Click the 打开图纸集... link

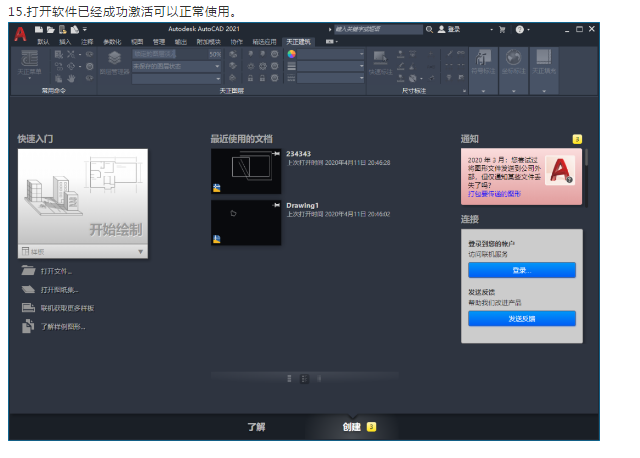[x=60, y=290]
